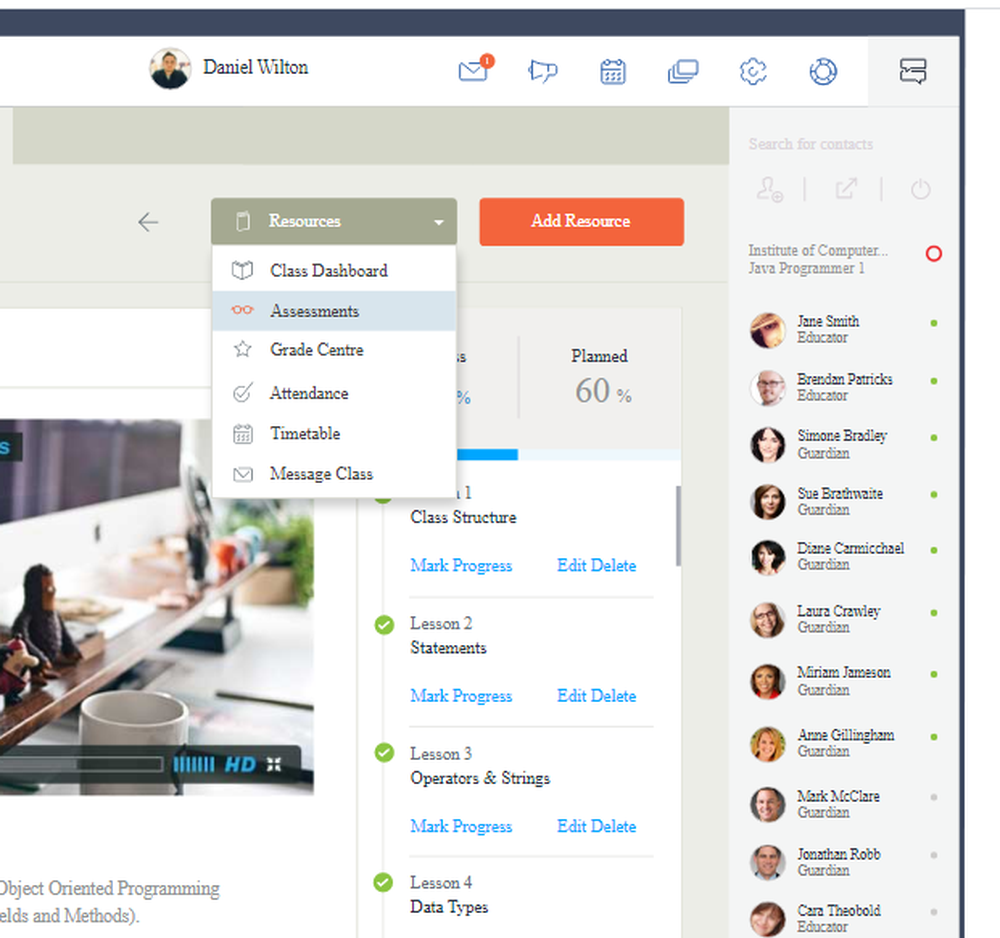1000x938 pixels.
Task: Click the add contact icon
Action: (x=769, y=189)
